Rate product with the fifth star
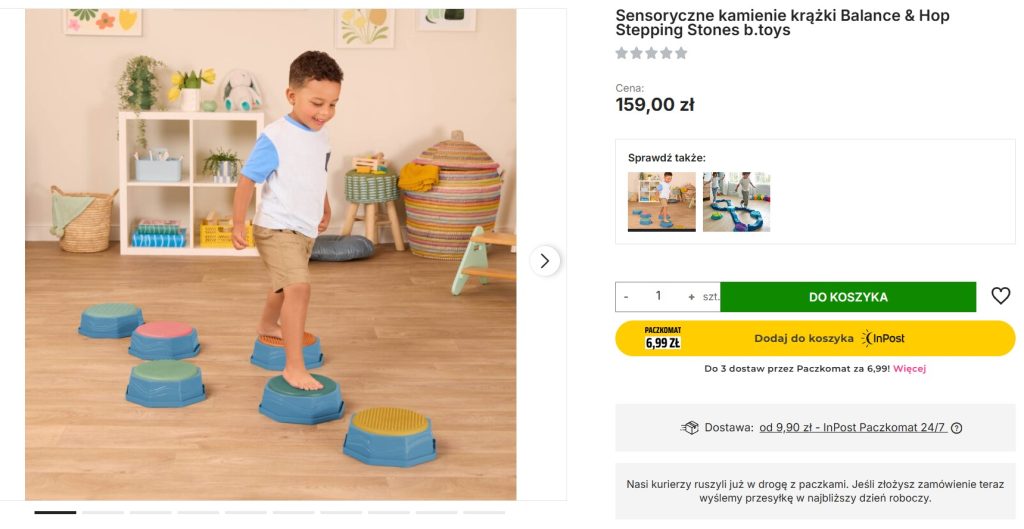Viewport: 1024px width, 529px height. pos(682,53)
